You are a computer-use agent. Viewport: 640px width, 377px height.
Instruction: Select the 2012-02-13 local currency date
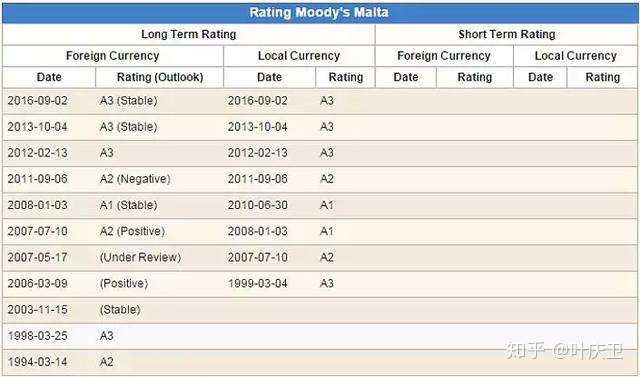258,153
